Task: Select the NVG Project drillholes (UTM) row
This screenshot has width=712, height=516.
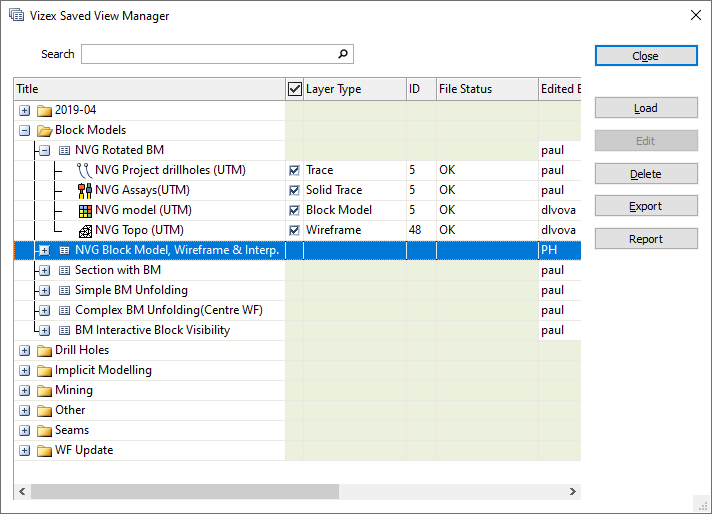Action: coord(297,170)
